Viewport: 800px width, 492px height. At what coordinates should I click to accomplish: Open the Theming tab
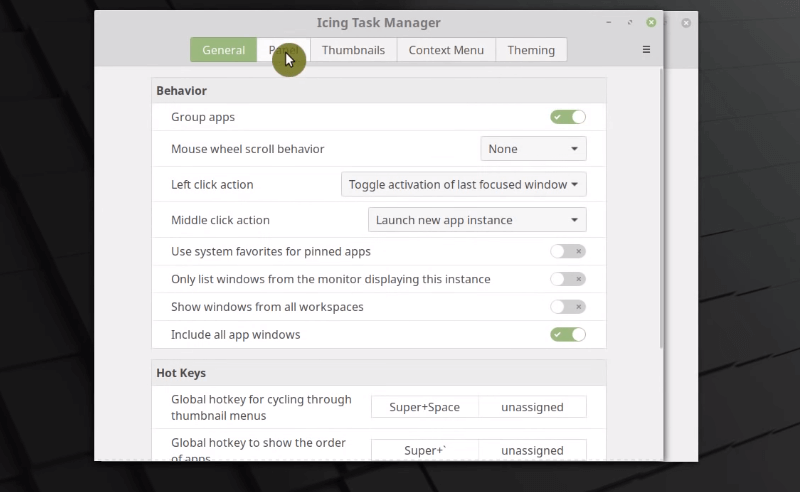531,50
